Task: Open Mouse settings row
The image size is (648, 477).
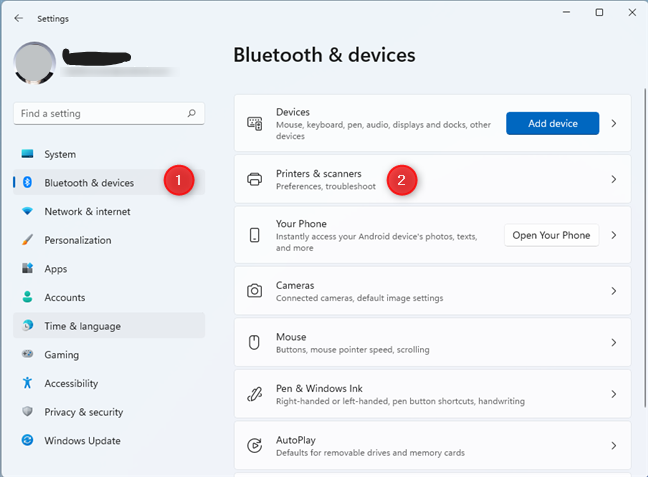Action: click(433, 342)
